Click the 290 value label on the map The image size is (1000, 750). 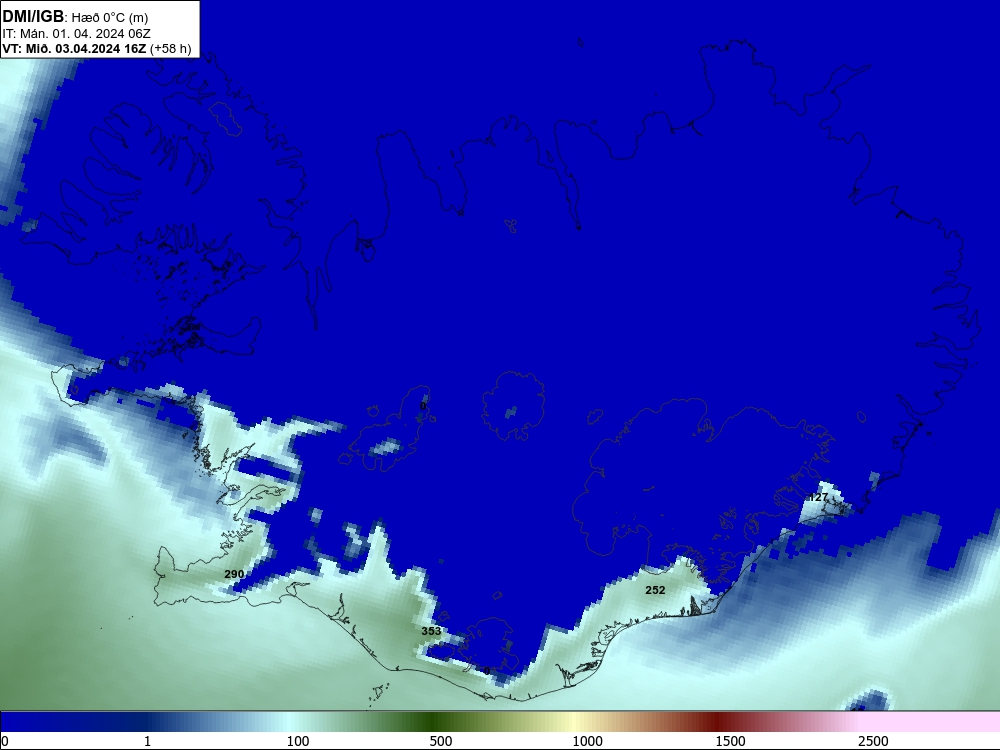234,574
